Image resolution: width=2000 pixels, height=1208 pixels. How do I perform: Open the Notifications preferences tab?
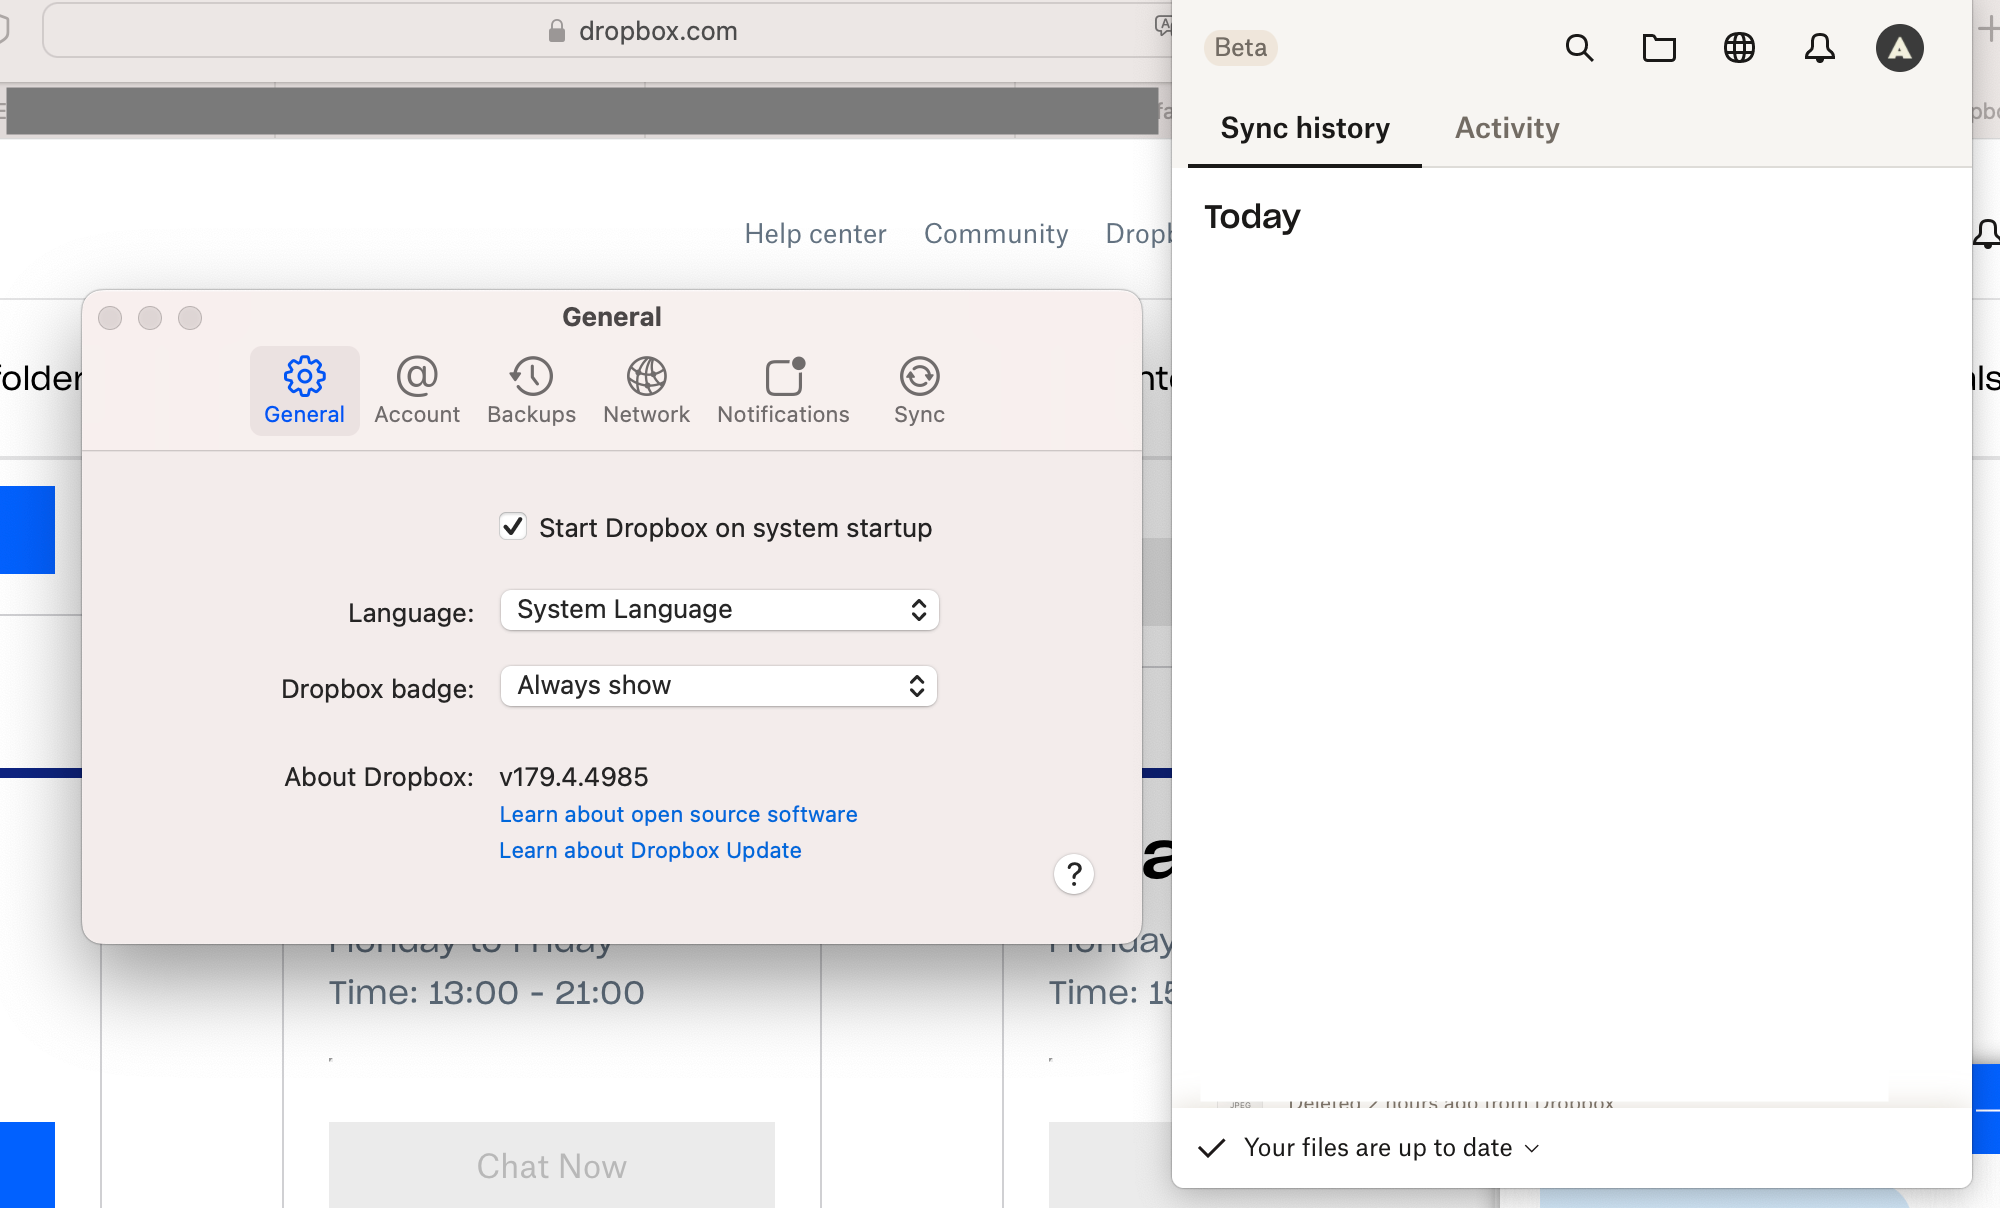(783, 391)
